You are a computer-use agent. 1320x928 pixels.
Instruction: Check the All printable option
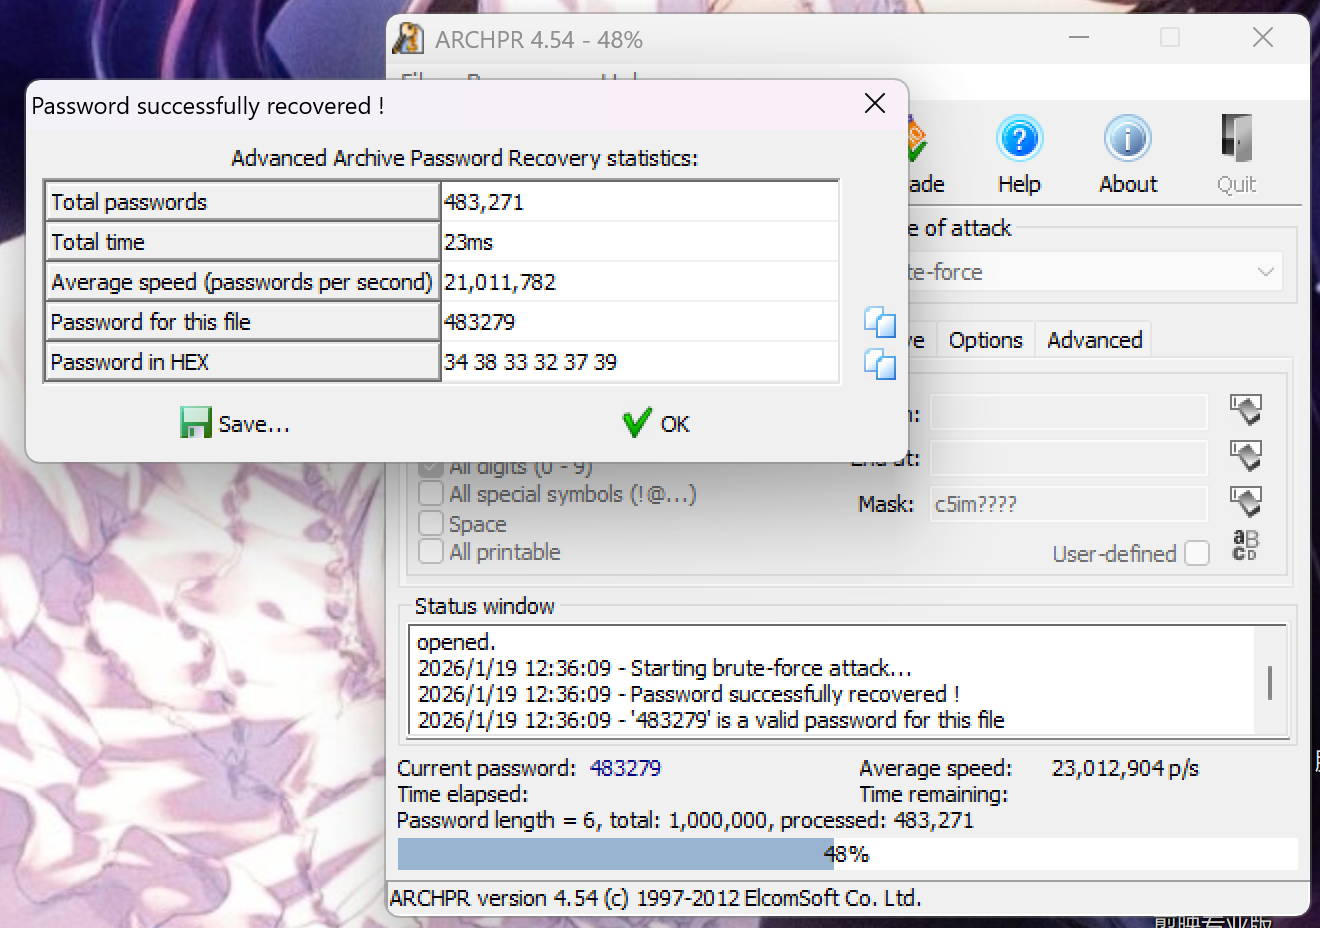pyautogui.click(x=431, y=552)
